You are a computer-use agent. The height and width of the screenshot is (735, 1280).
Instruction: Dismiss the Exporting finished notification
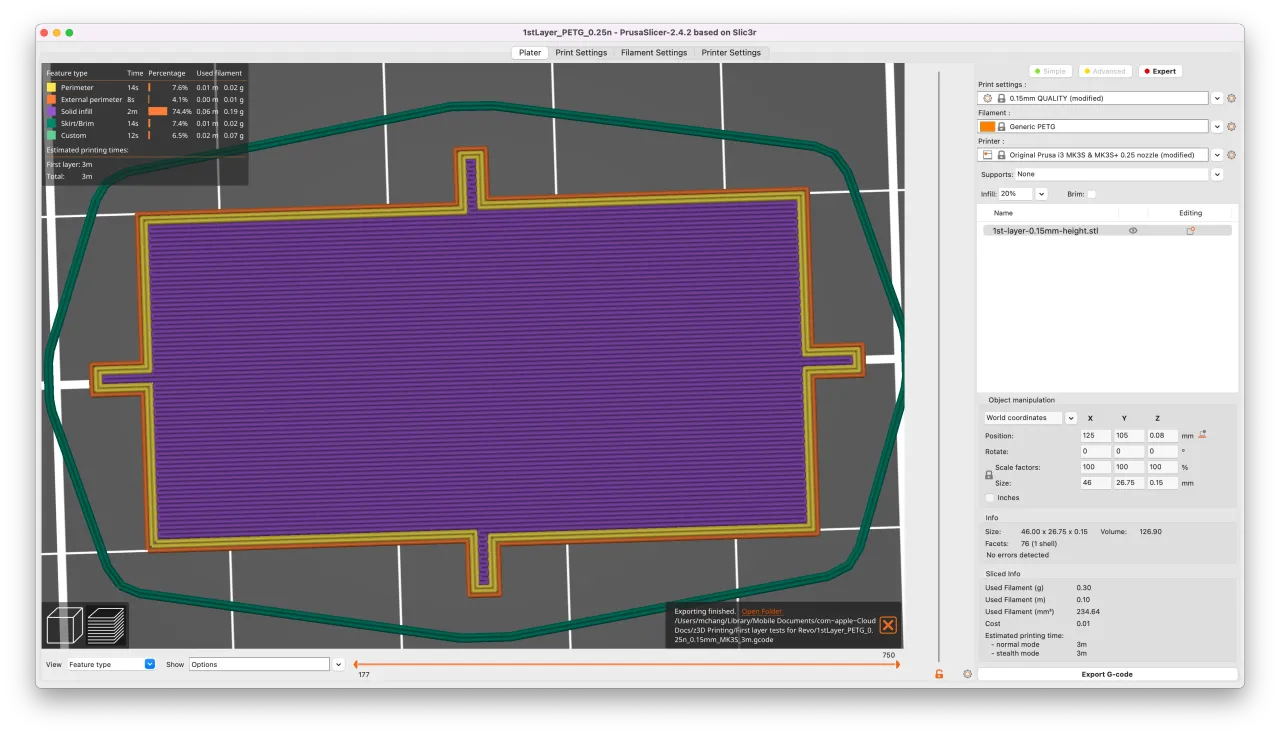(888, 625)
